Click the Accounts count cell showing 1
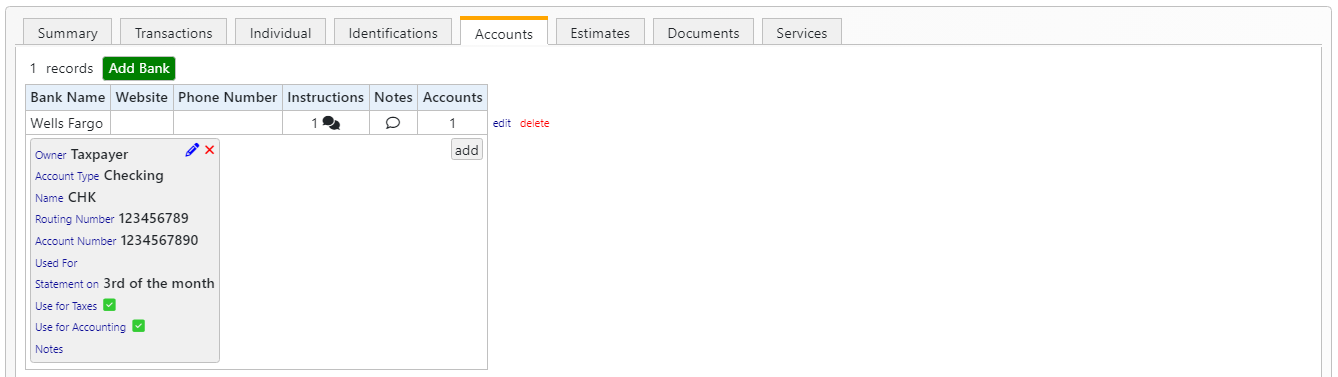Screen dimensions: 1338x377 453,124
